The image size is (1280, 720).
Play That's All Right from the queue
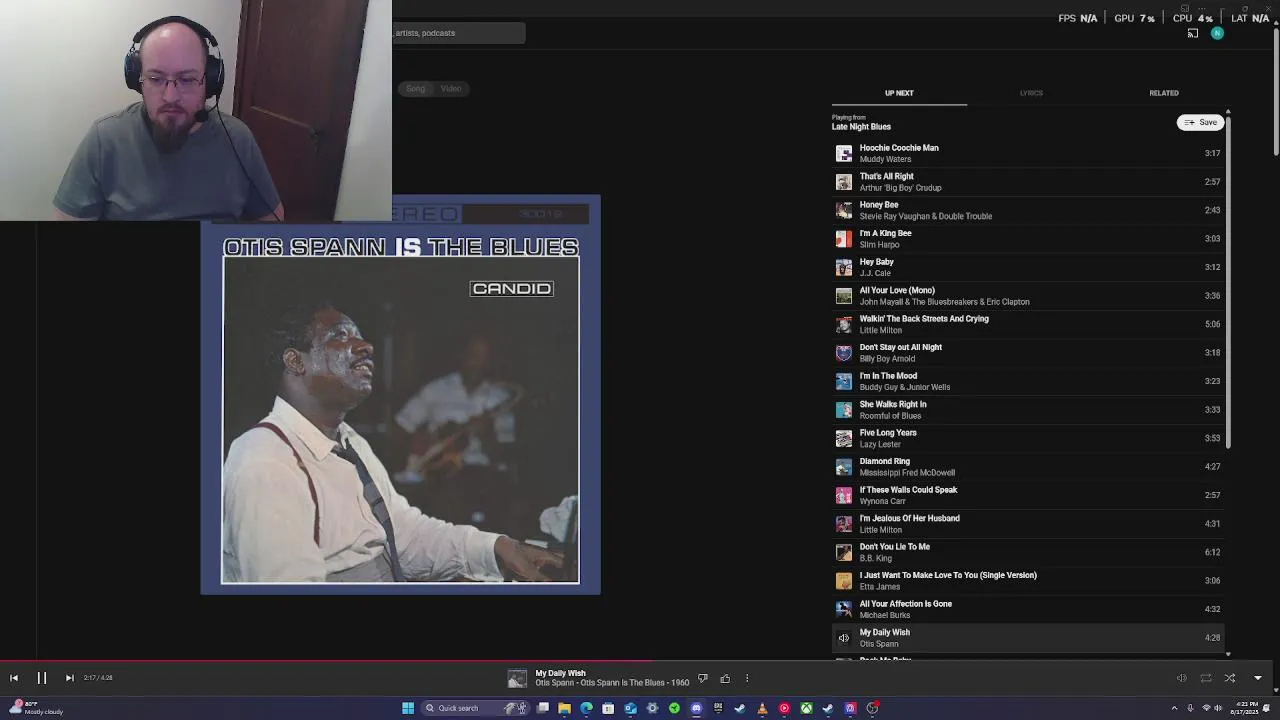pos(1027,182)
